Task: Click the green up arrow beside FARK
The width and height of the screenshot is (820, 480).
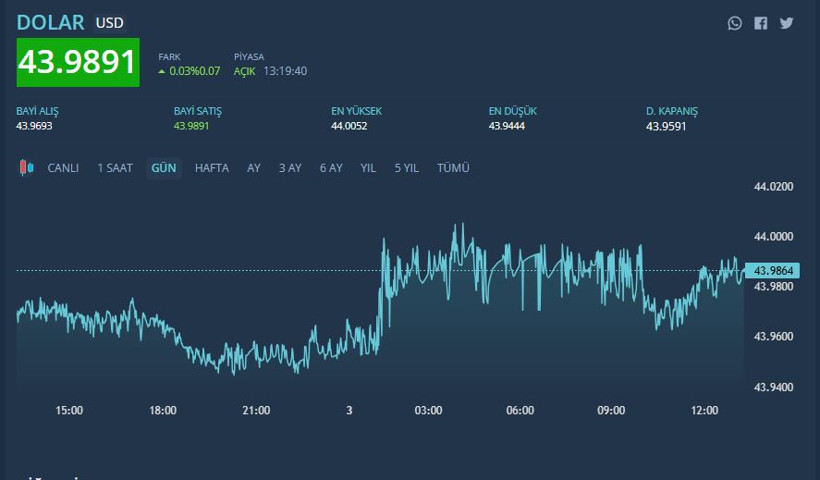Action: (162, 72)
